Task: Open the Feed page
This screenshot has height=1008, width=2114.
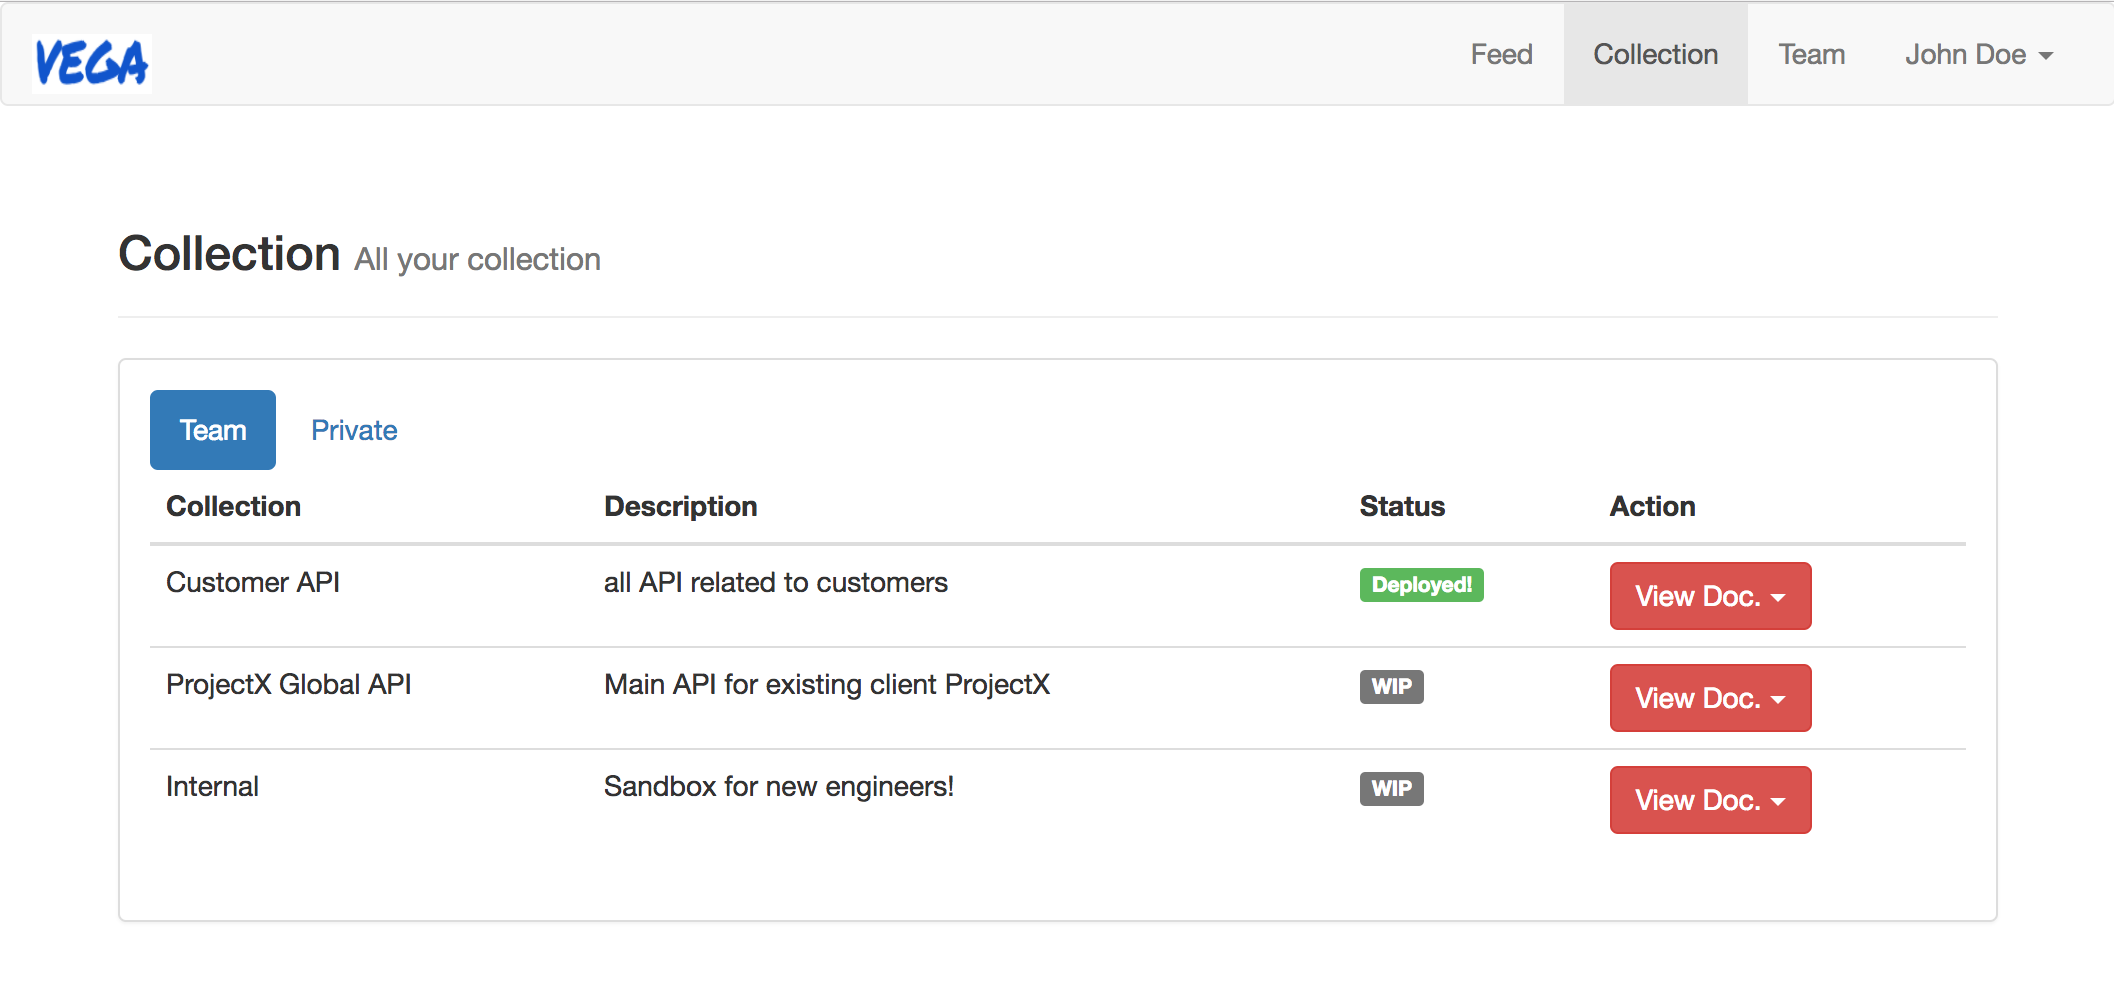Action: coord(1501,55)
